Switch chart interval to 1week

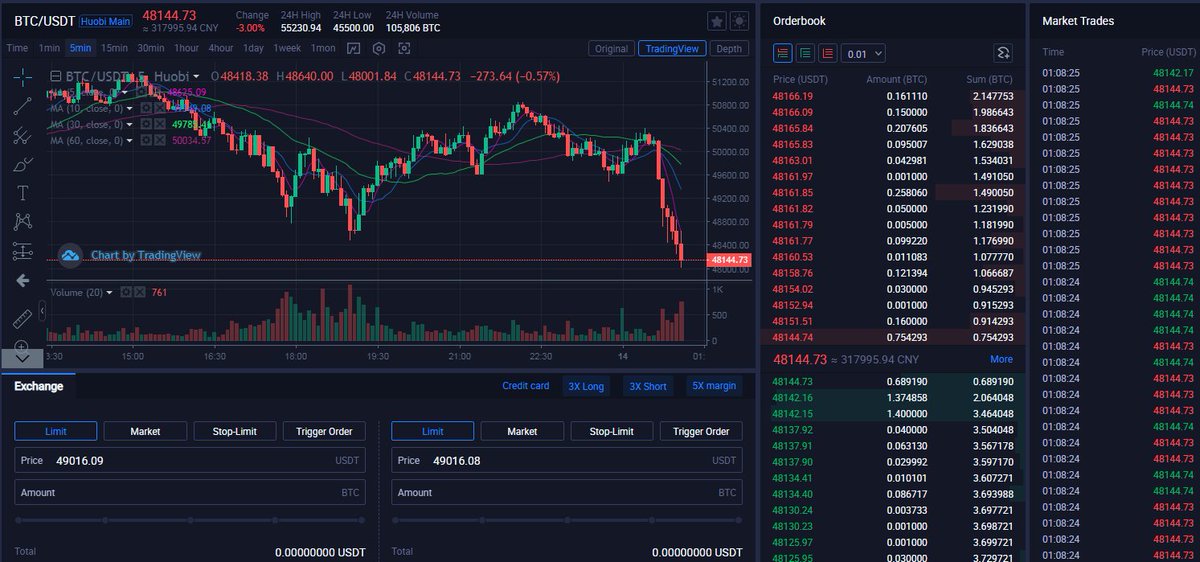click(287, 48)
